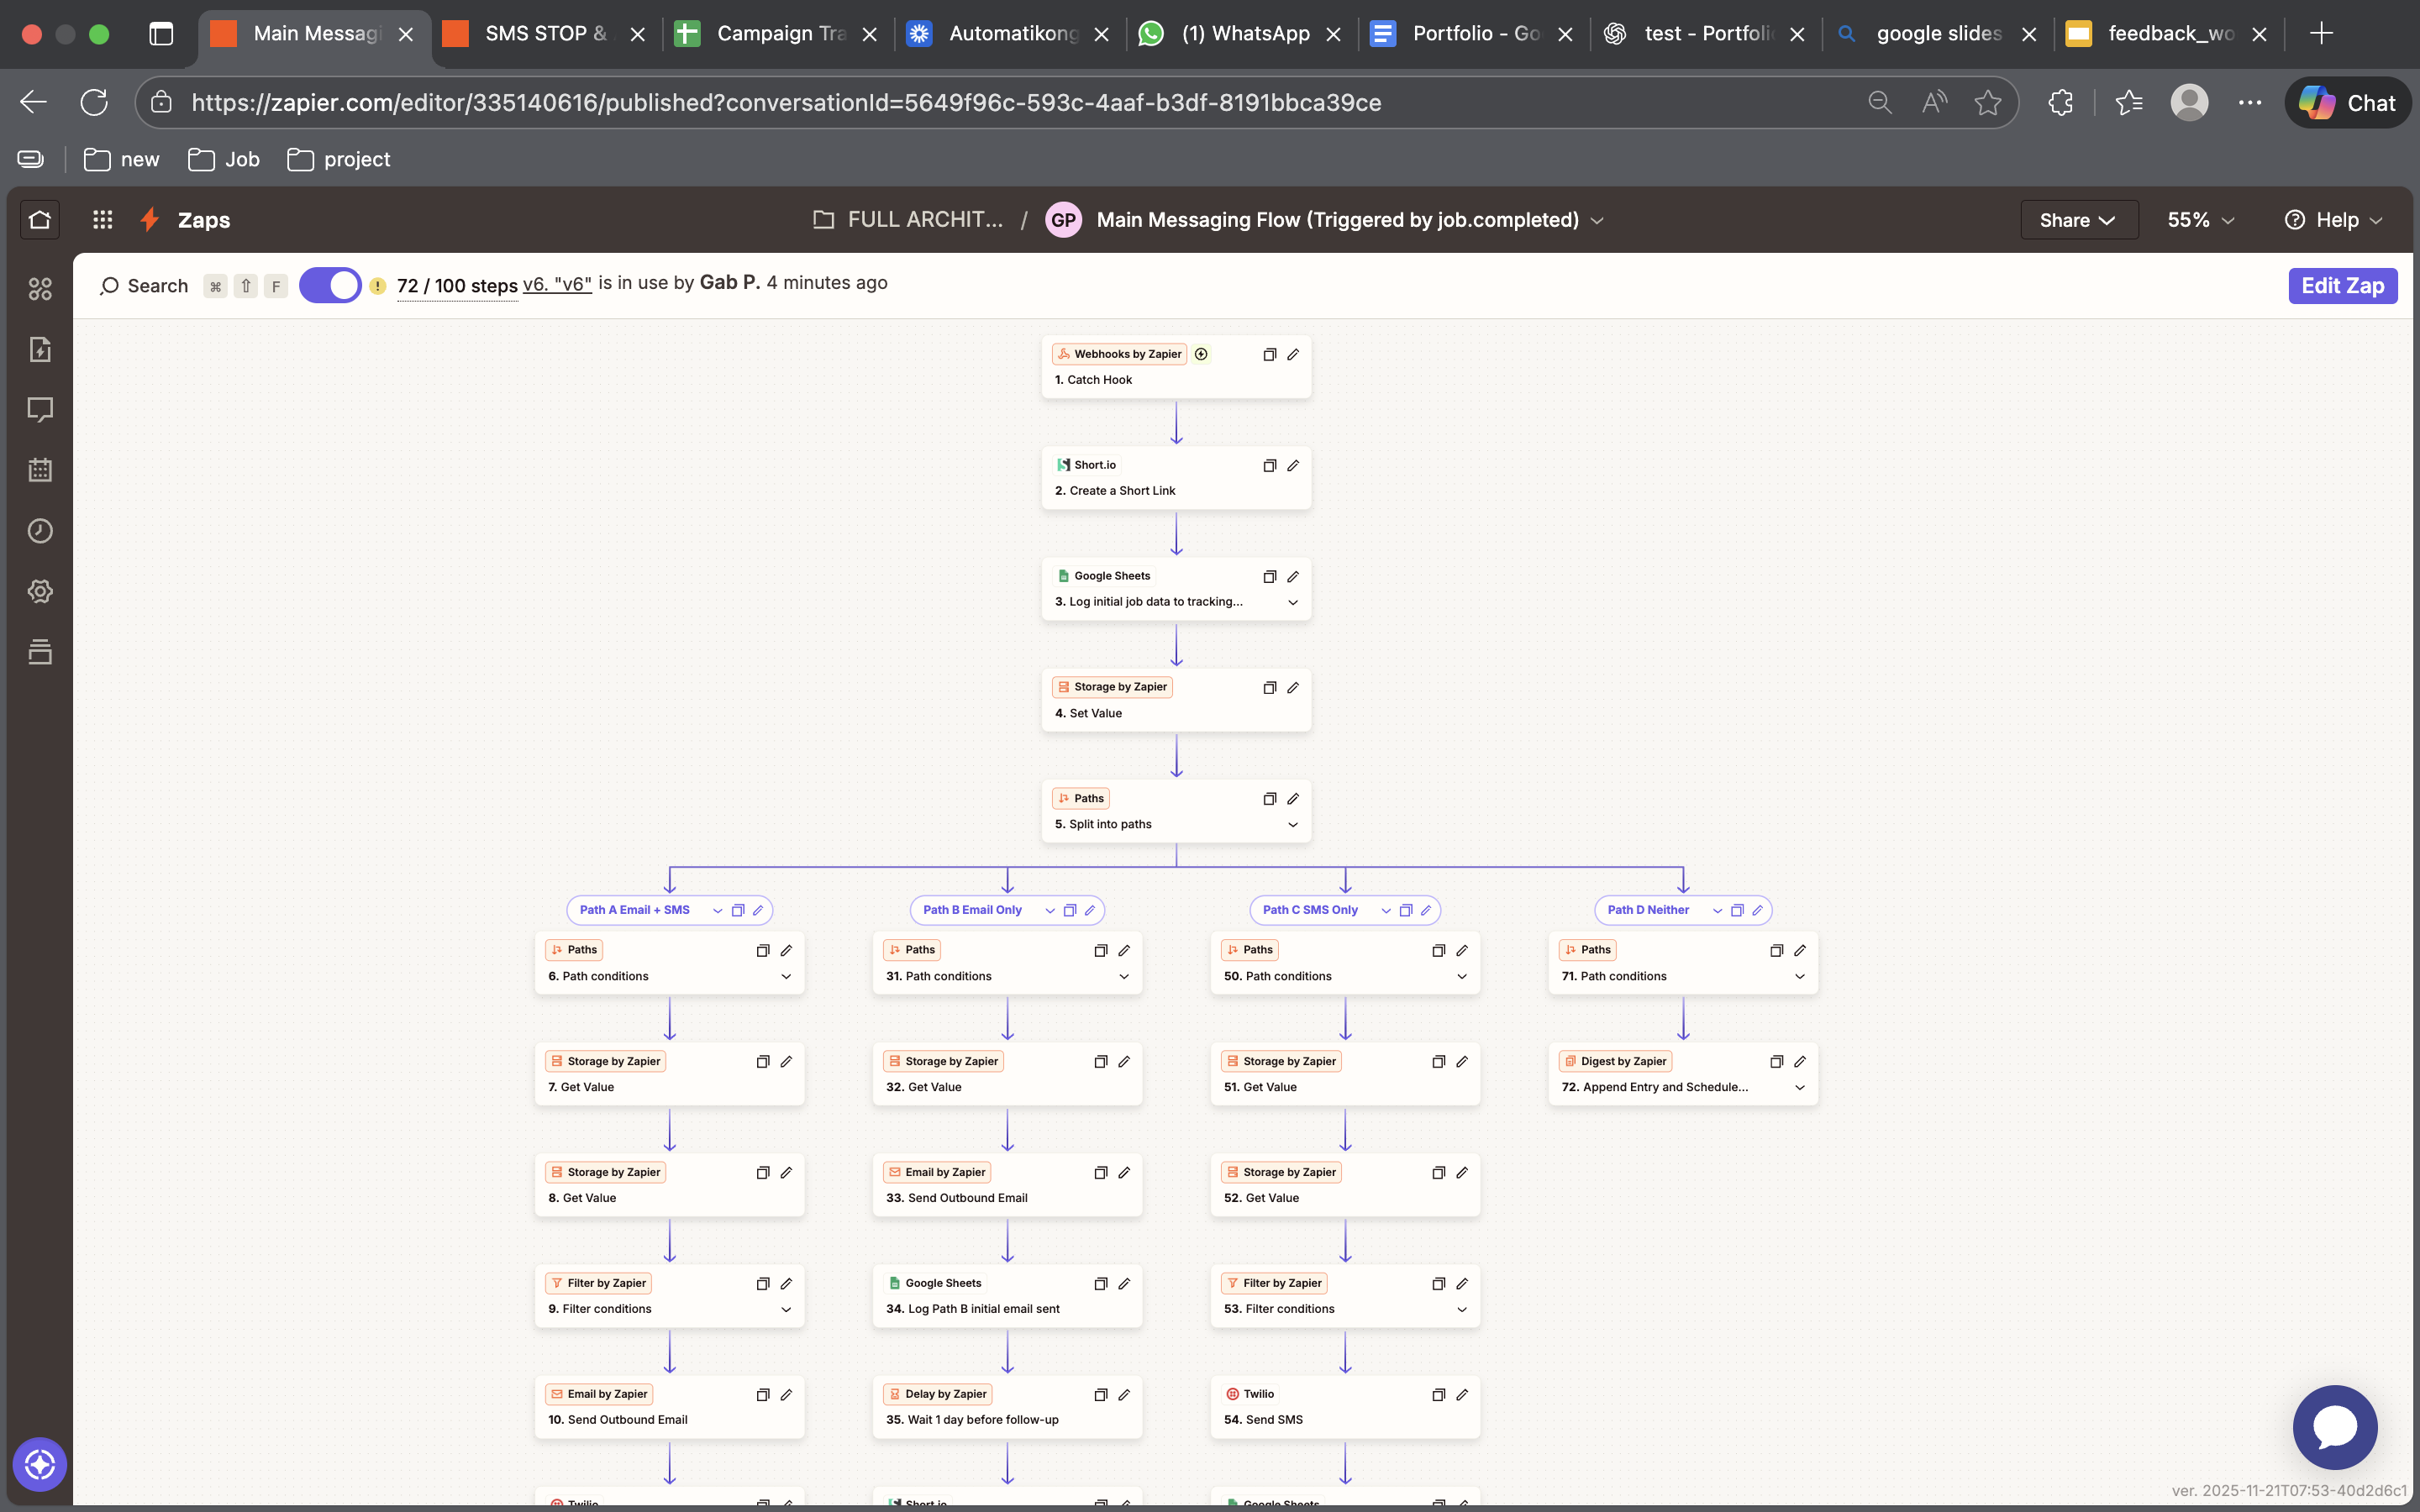
Task: Click the warning indicator beside the Zap toggle
Action: pyautogui.click(x=377, y=286)
